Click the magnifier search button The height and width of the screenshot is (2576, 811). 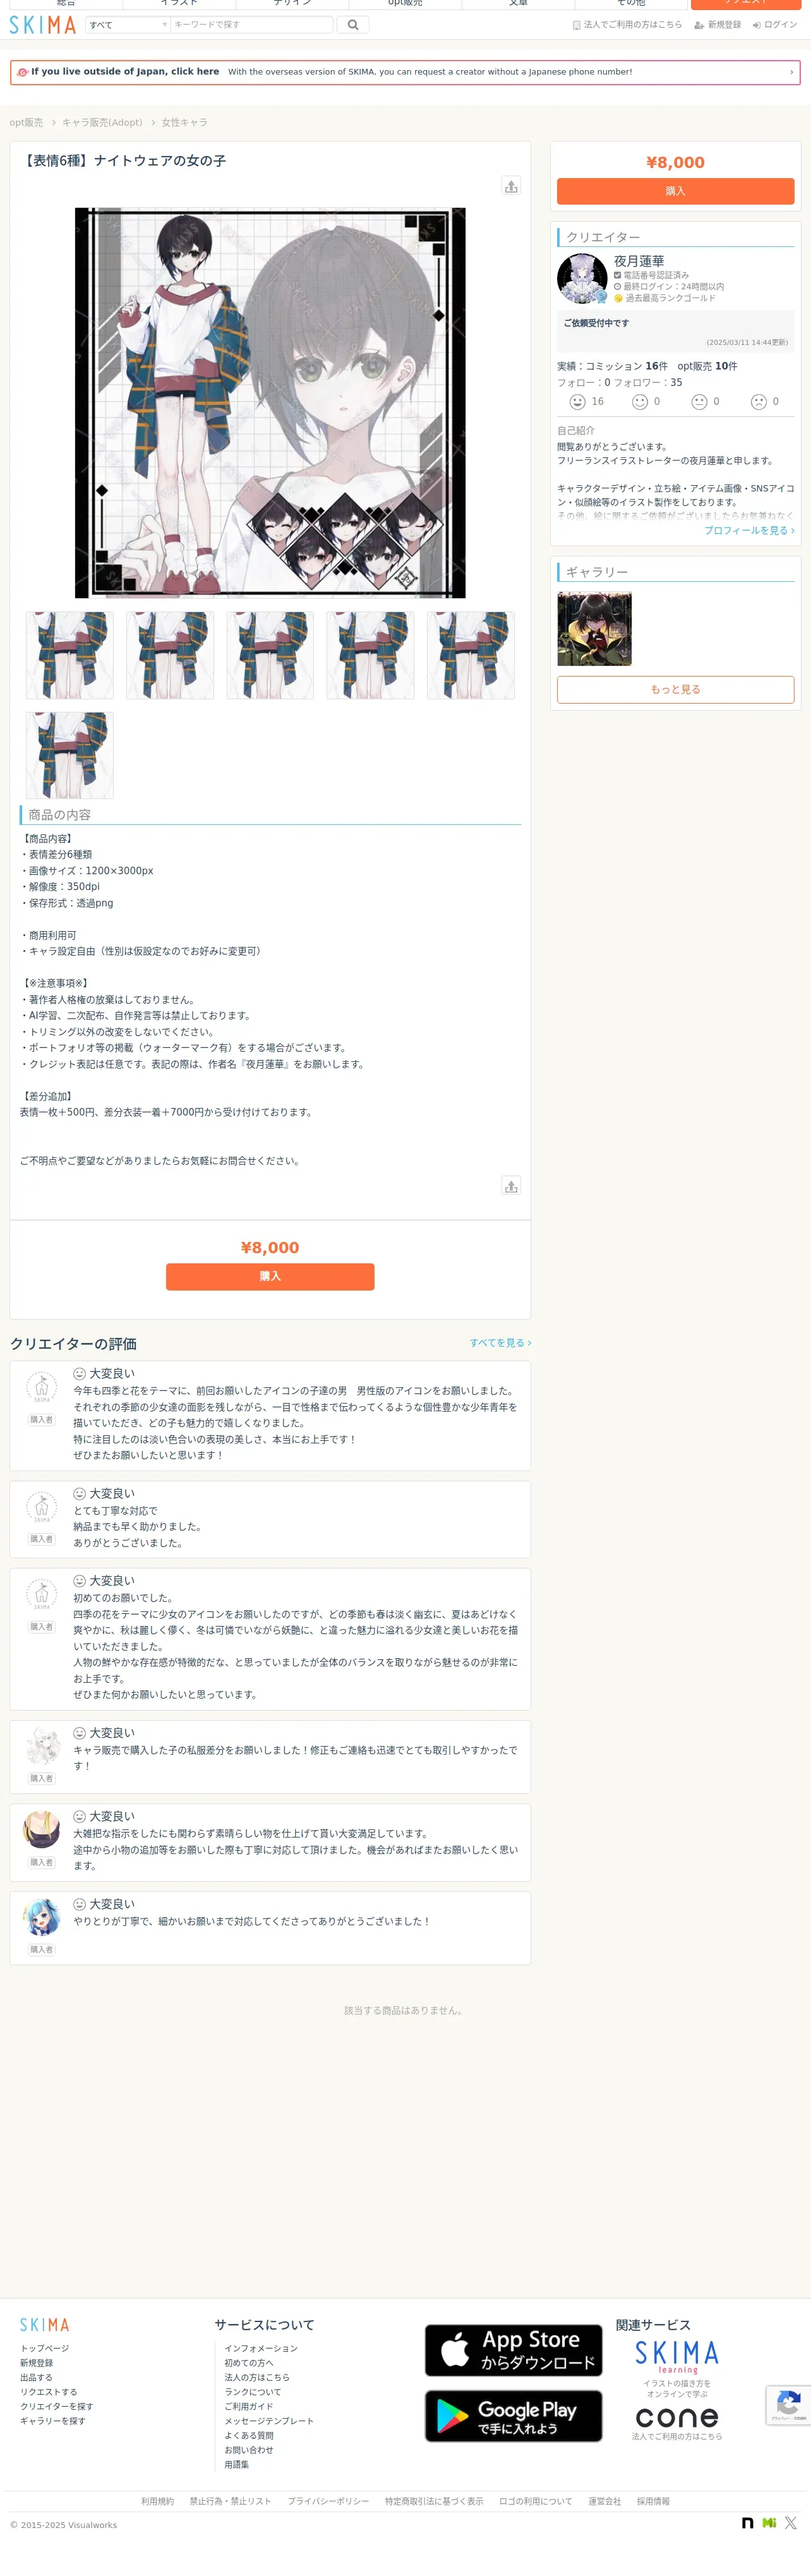tap(353, 25)
